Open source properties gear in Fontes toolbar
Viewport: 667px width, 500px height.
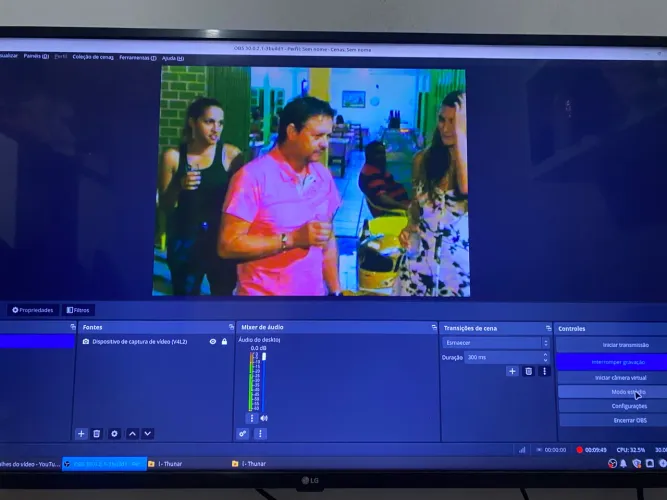[x=114, y=434]
